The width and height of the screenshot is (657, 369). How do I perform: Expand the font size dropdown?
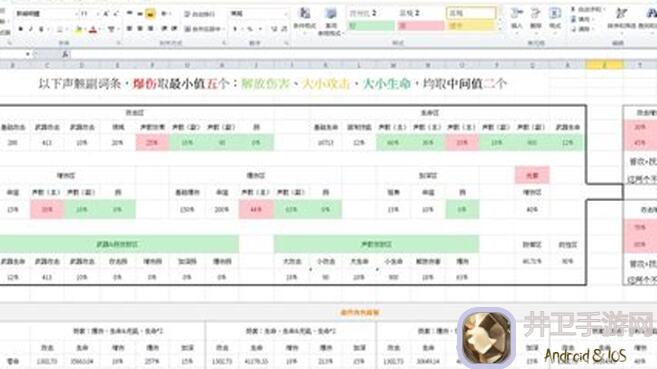[97, 14]
